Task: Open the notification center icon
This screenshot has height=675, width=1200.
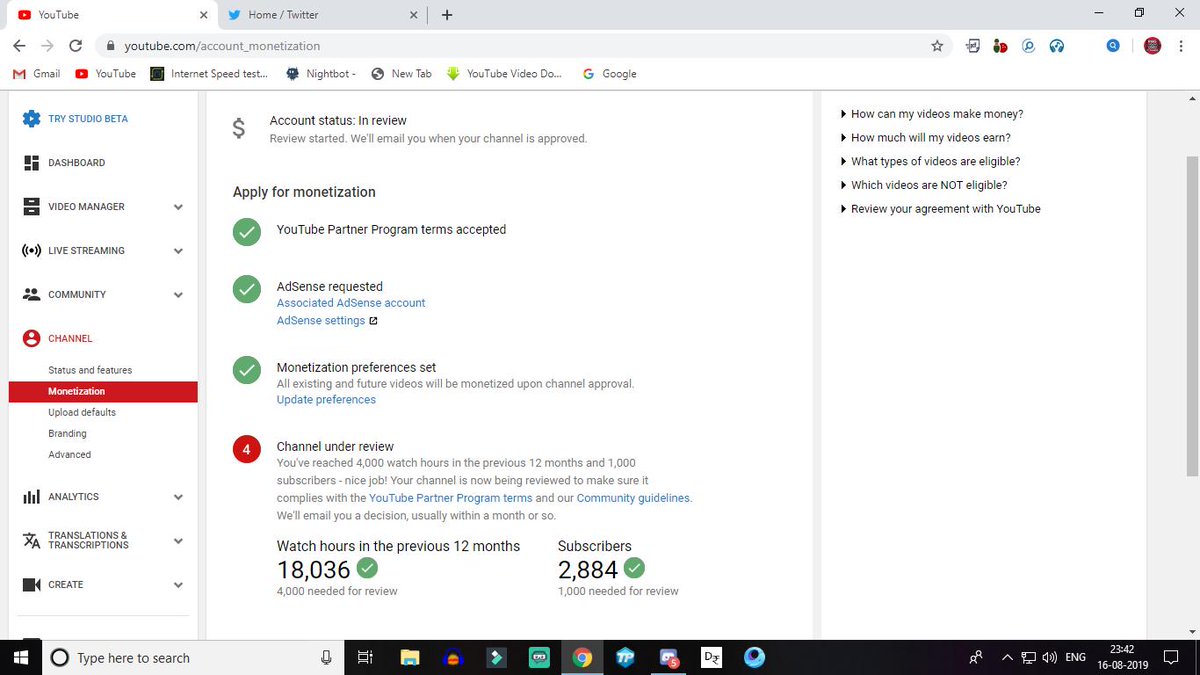Action: pyautogui.click(x=1172, y=657)
